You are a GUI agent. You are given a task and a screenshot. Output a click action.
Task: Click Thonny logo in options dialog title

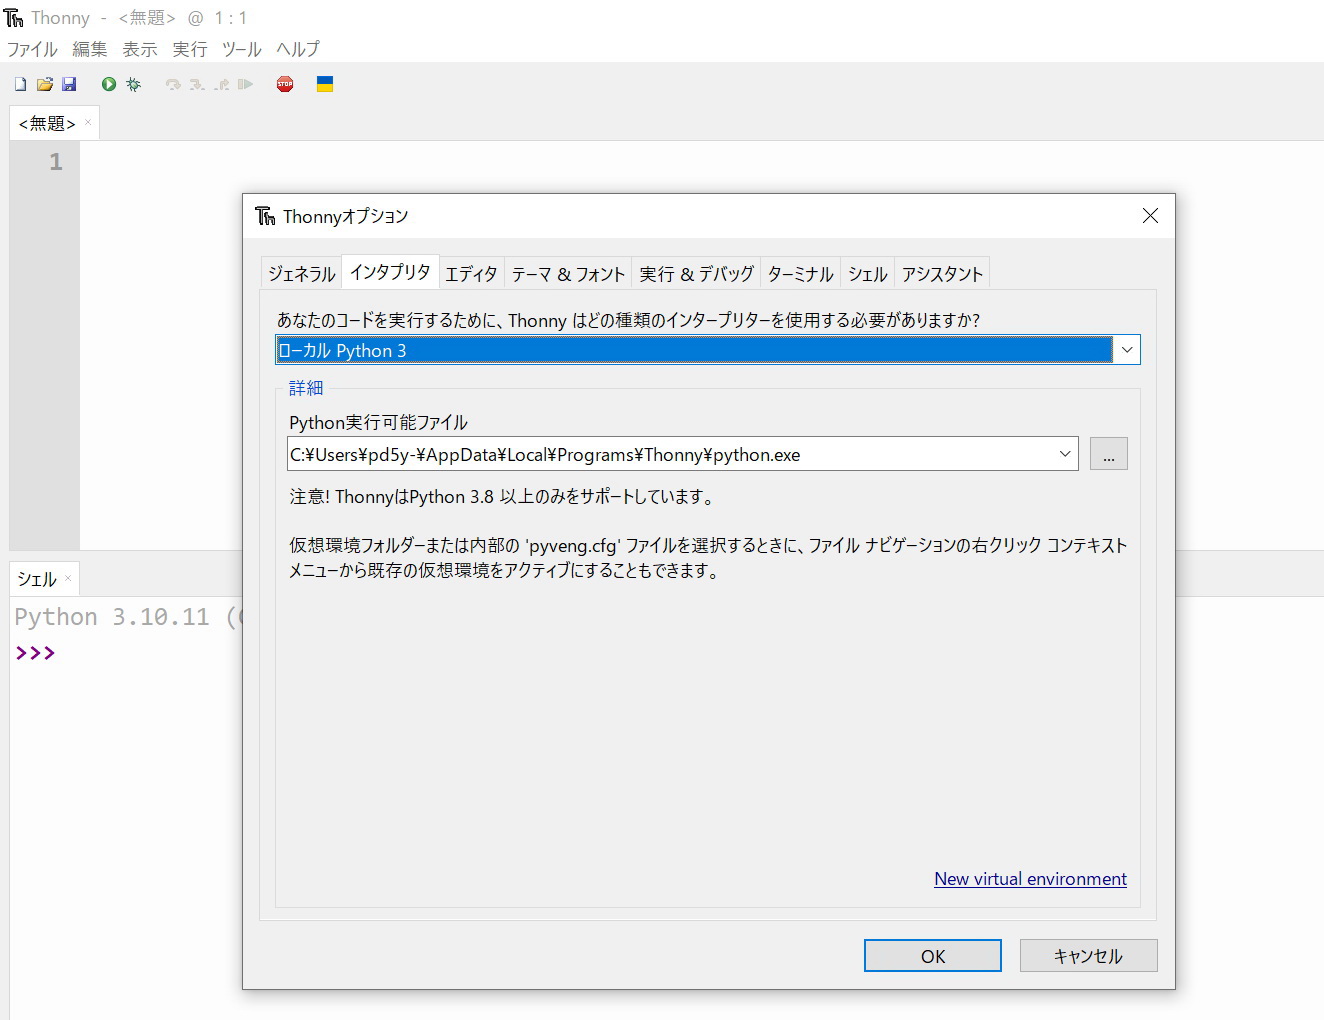point(265,216)
